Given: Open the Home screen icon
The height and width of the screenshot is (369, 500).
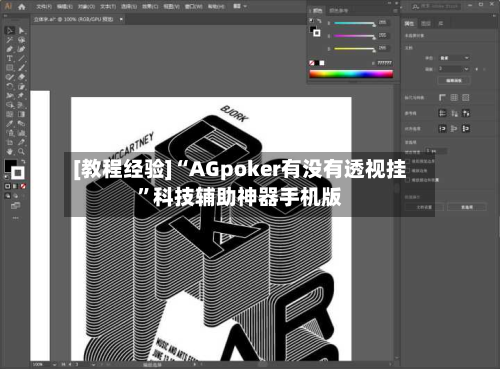Looking at the screenshot, I should click(22, 6).
